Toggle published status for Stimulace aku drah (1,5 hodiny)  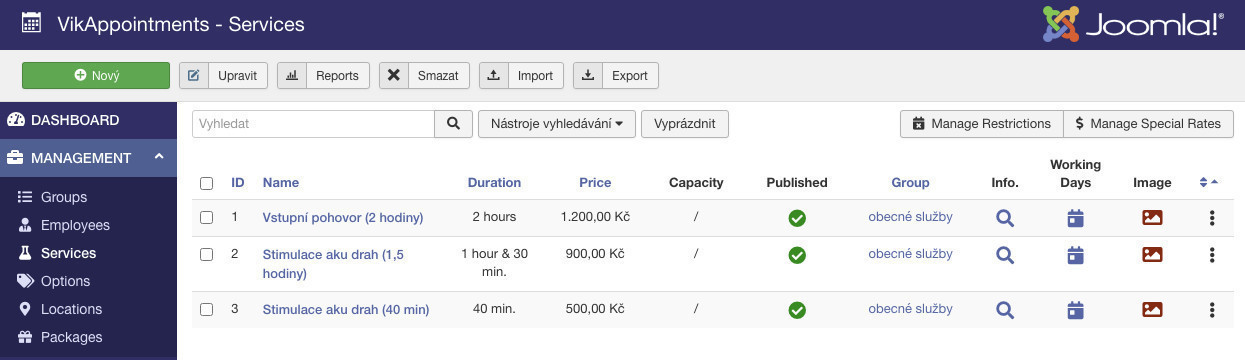tap(797, 255)
